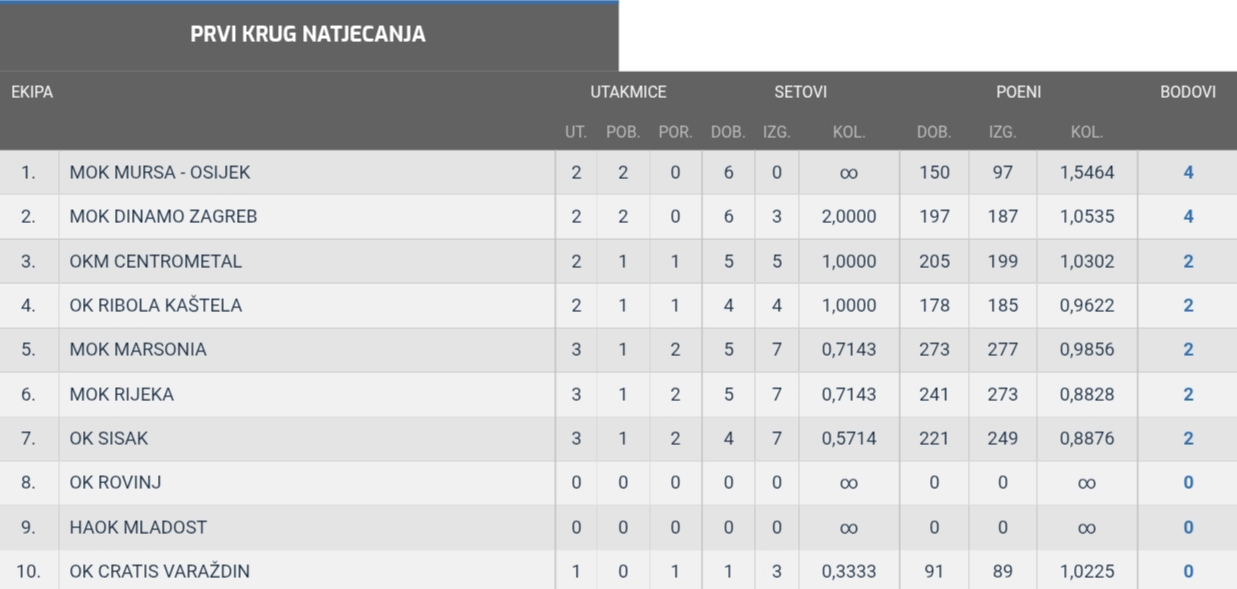Click the POENI column group header

[1018, 92]
